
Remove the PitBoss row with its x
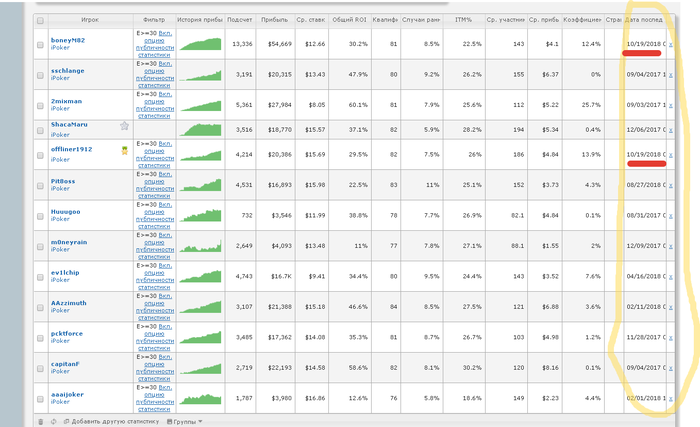point(671,185)
